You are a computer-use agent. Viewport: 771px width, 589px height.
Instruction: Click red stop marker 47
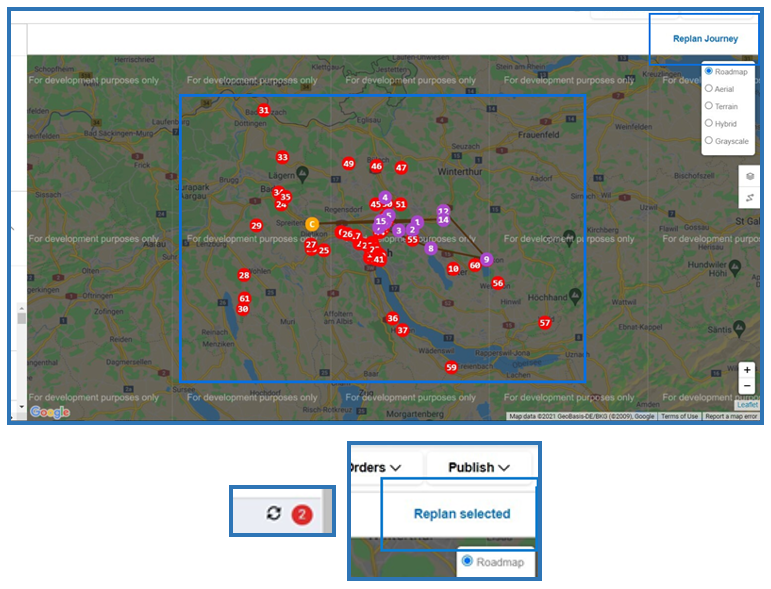point(401,168)
